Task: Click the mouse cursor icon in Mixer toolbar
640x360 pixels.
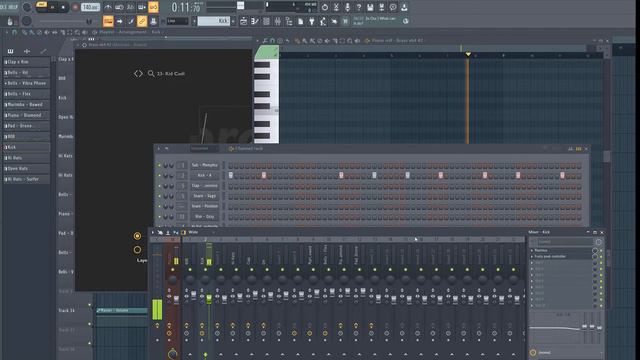Action: click(x=160, y=232)
